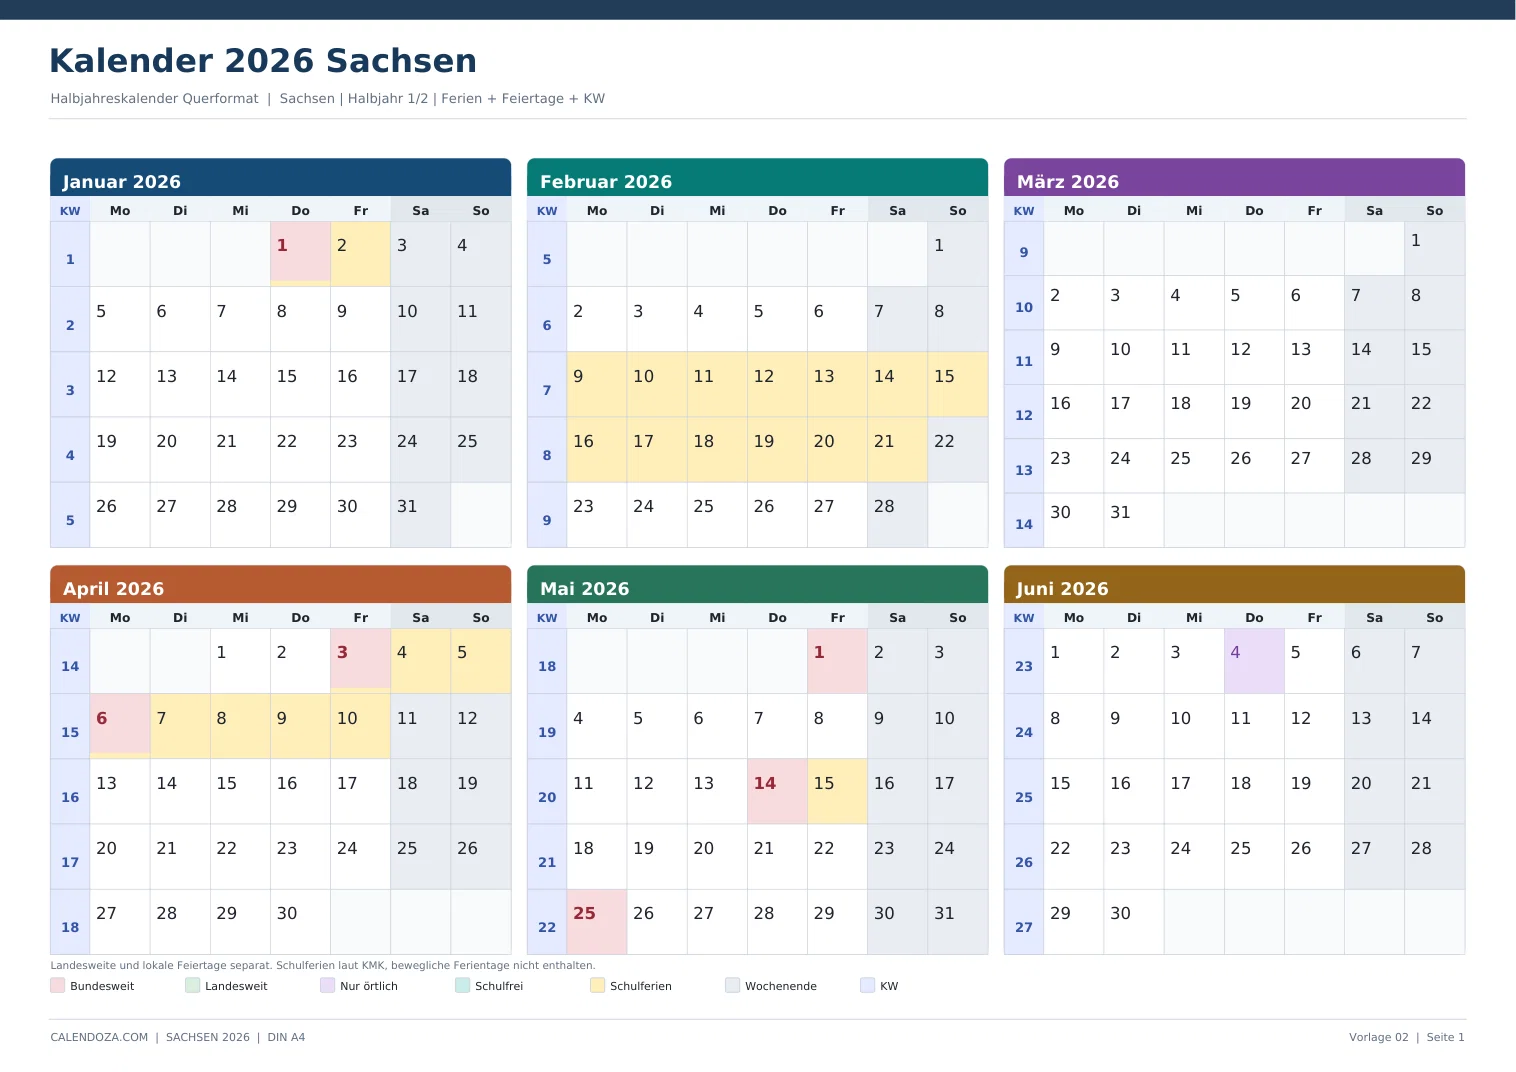Select the Juni 2026 month header
This screenshot has height=1072, width=1516.
[x=1234, y=585]
